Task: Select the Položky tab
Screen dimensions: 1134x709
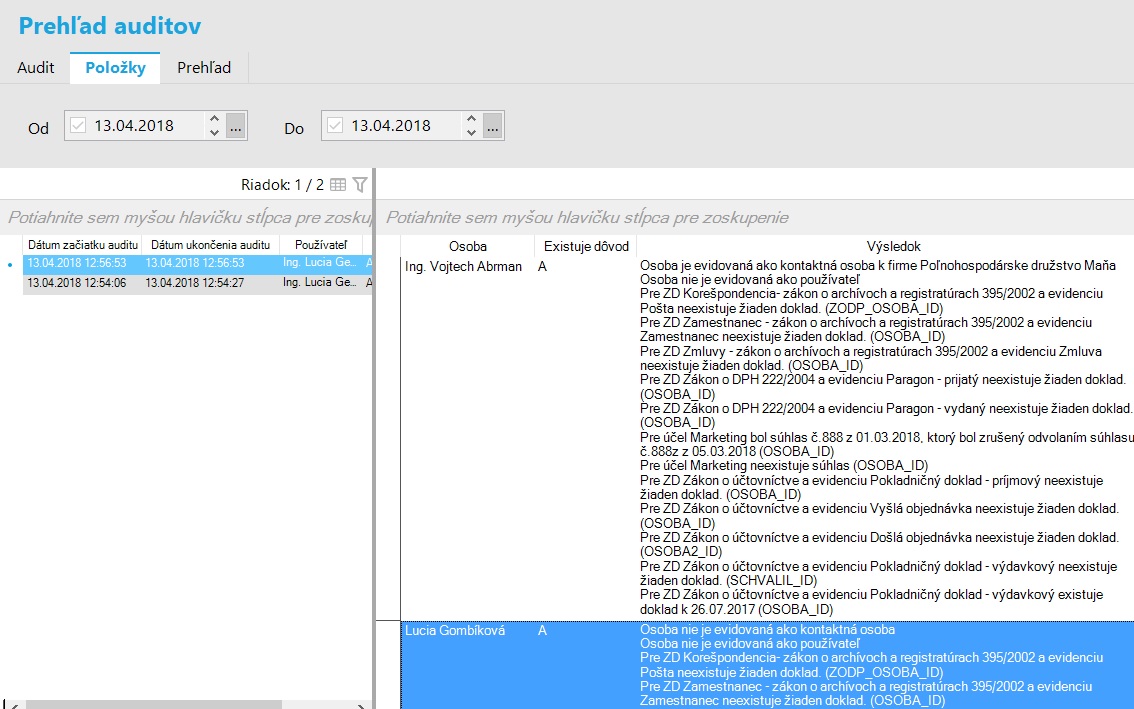Action: [x=115, y=68]
